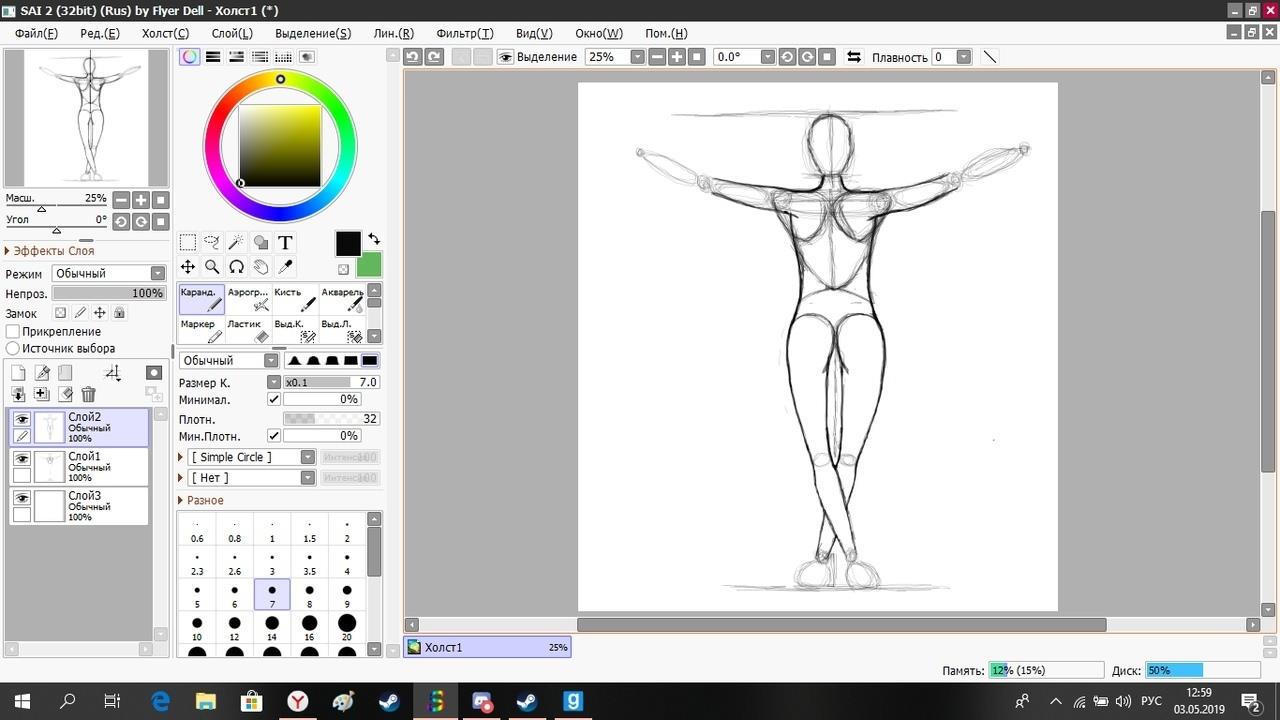The width and height of the screenshot is (1280, 720).
Task: Choose brush size 14 preset
Action: pos(272,628)
